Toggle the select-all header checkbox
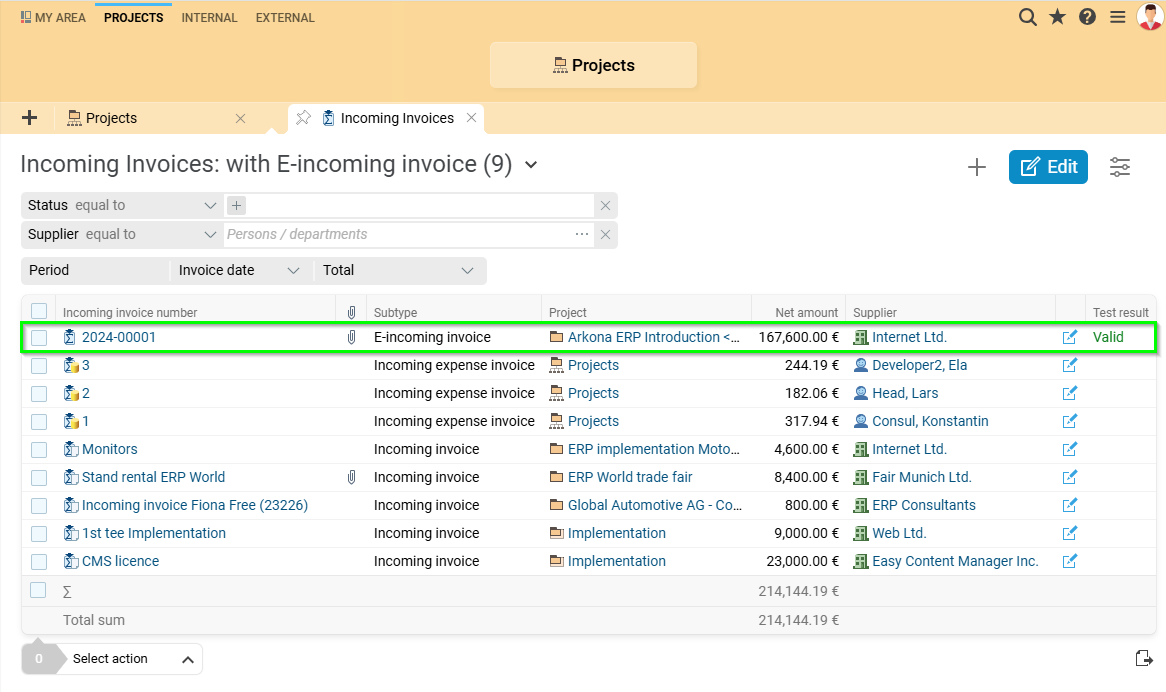Viewport: 1166px width, 692px height. (39, 311)
